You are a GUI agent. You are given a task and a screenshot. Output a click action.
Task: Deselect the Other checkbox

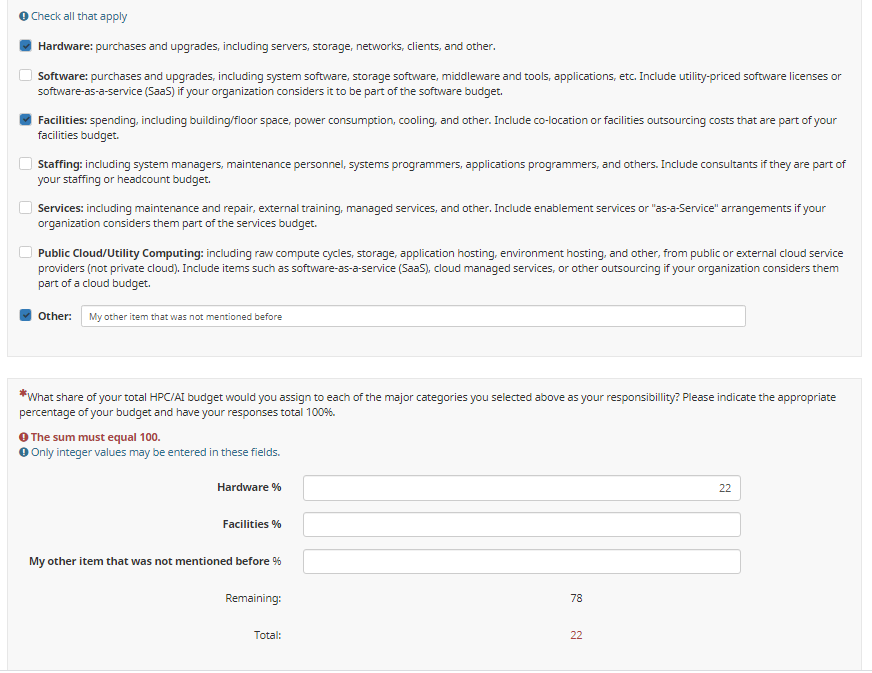click(x=26, y=316)
